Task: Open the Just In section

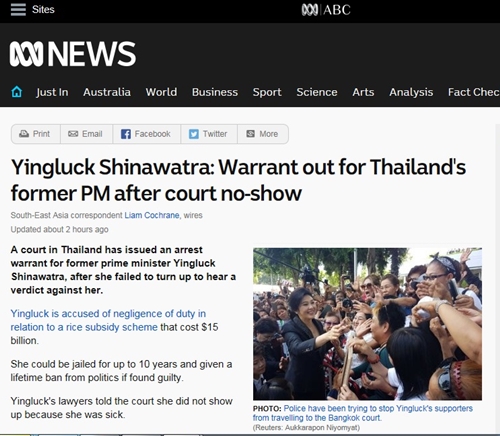Action: (x=52, y=92)
